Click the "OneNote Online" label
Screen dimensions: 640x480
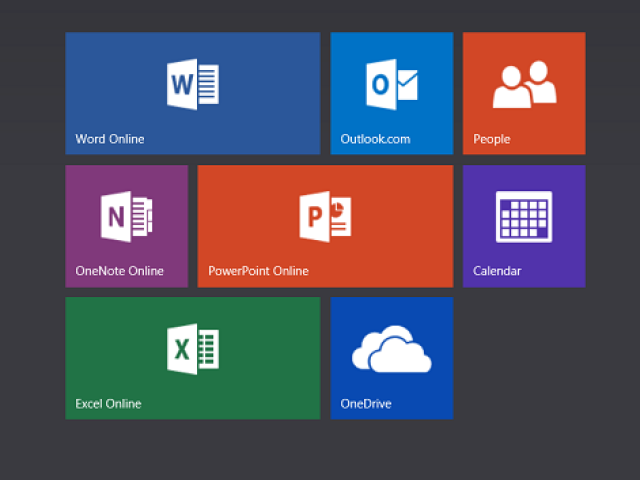click(120, 271)
